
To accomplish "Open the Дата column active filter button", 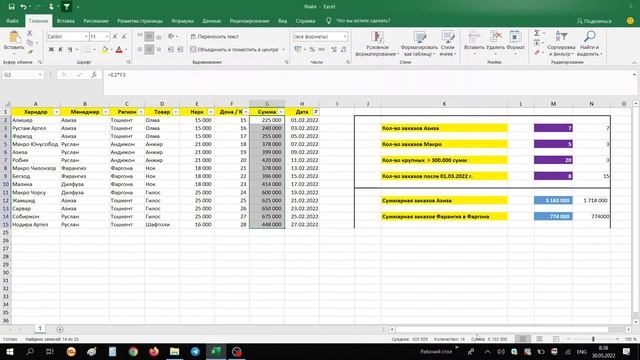I will tap(316, 112).
